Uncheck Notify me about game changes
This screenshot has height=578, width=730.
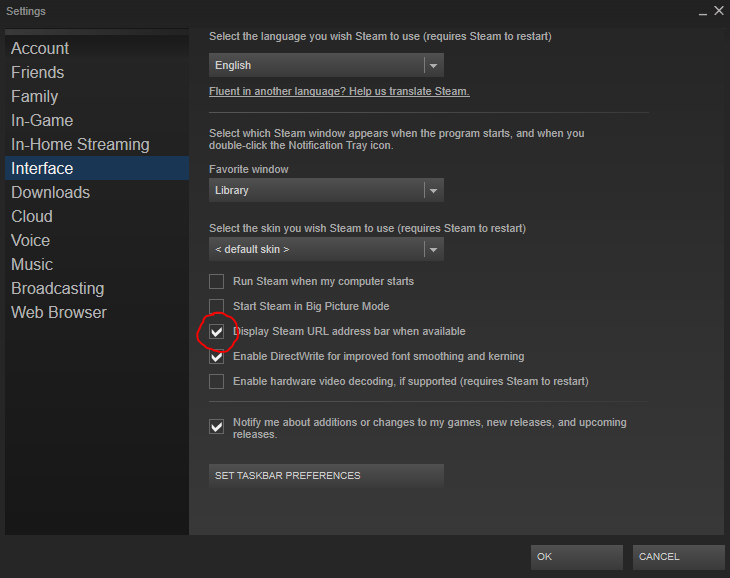[216, 426]
